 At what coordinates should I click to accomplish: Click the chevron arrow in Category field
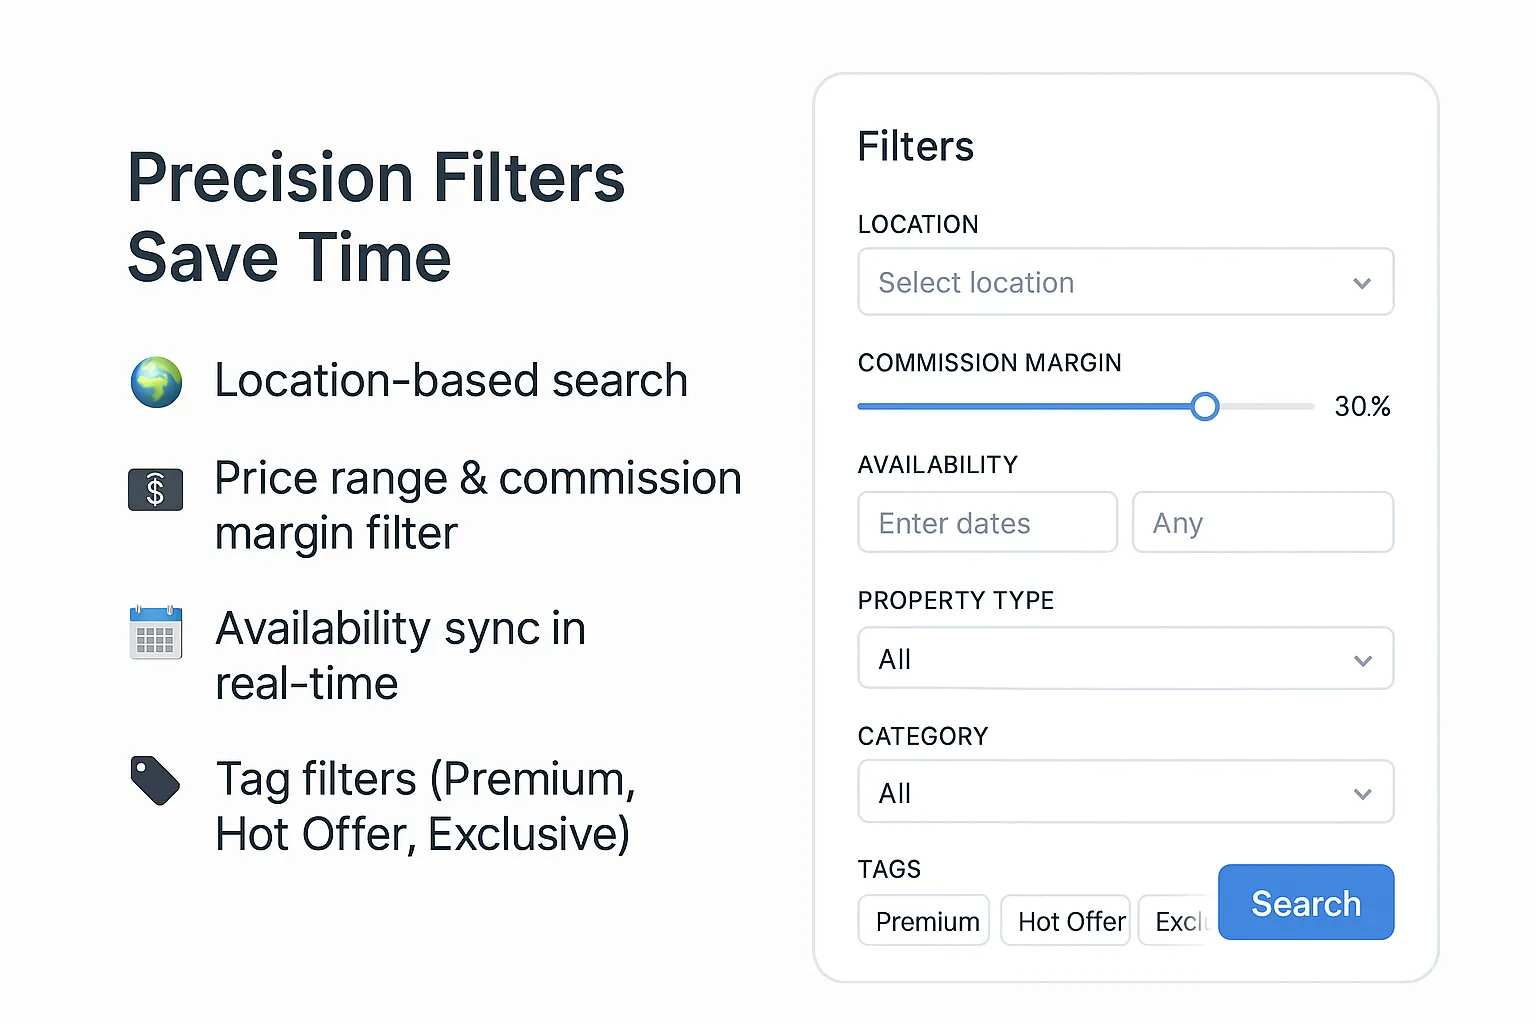1362,794
